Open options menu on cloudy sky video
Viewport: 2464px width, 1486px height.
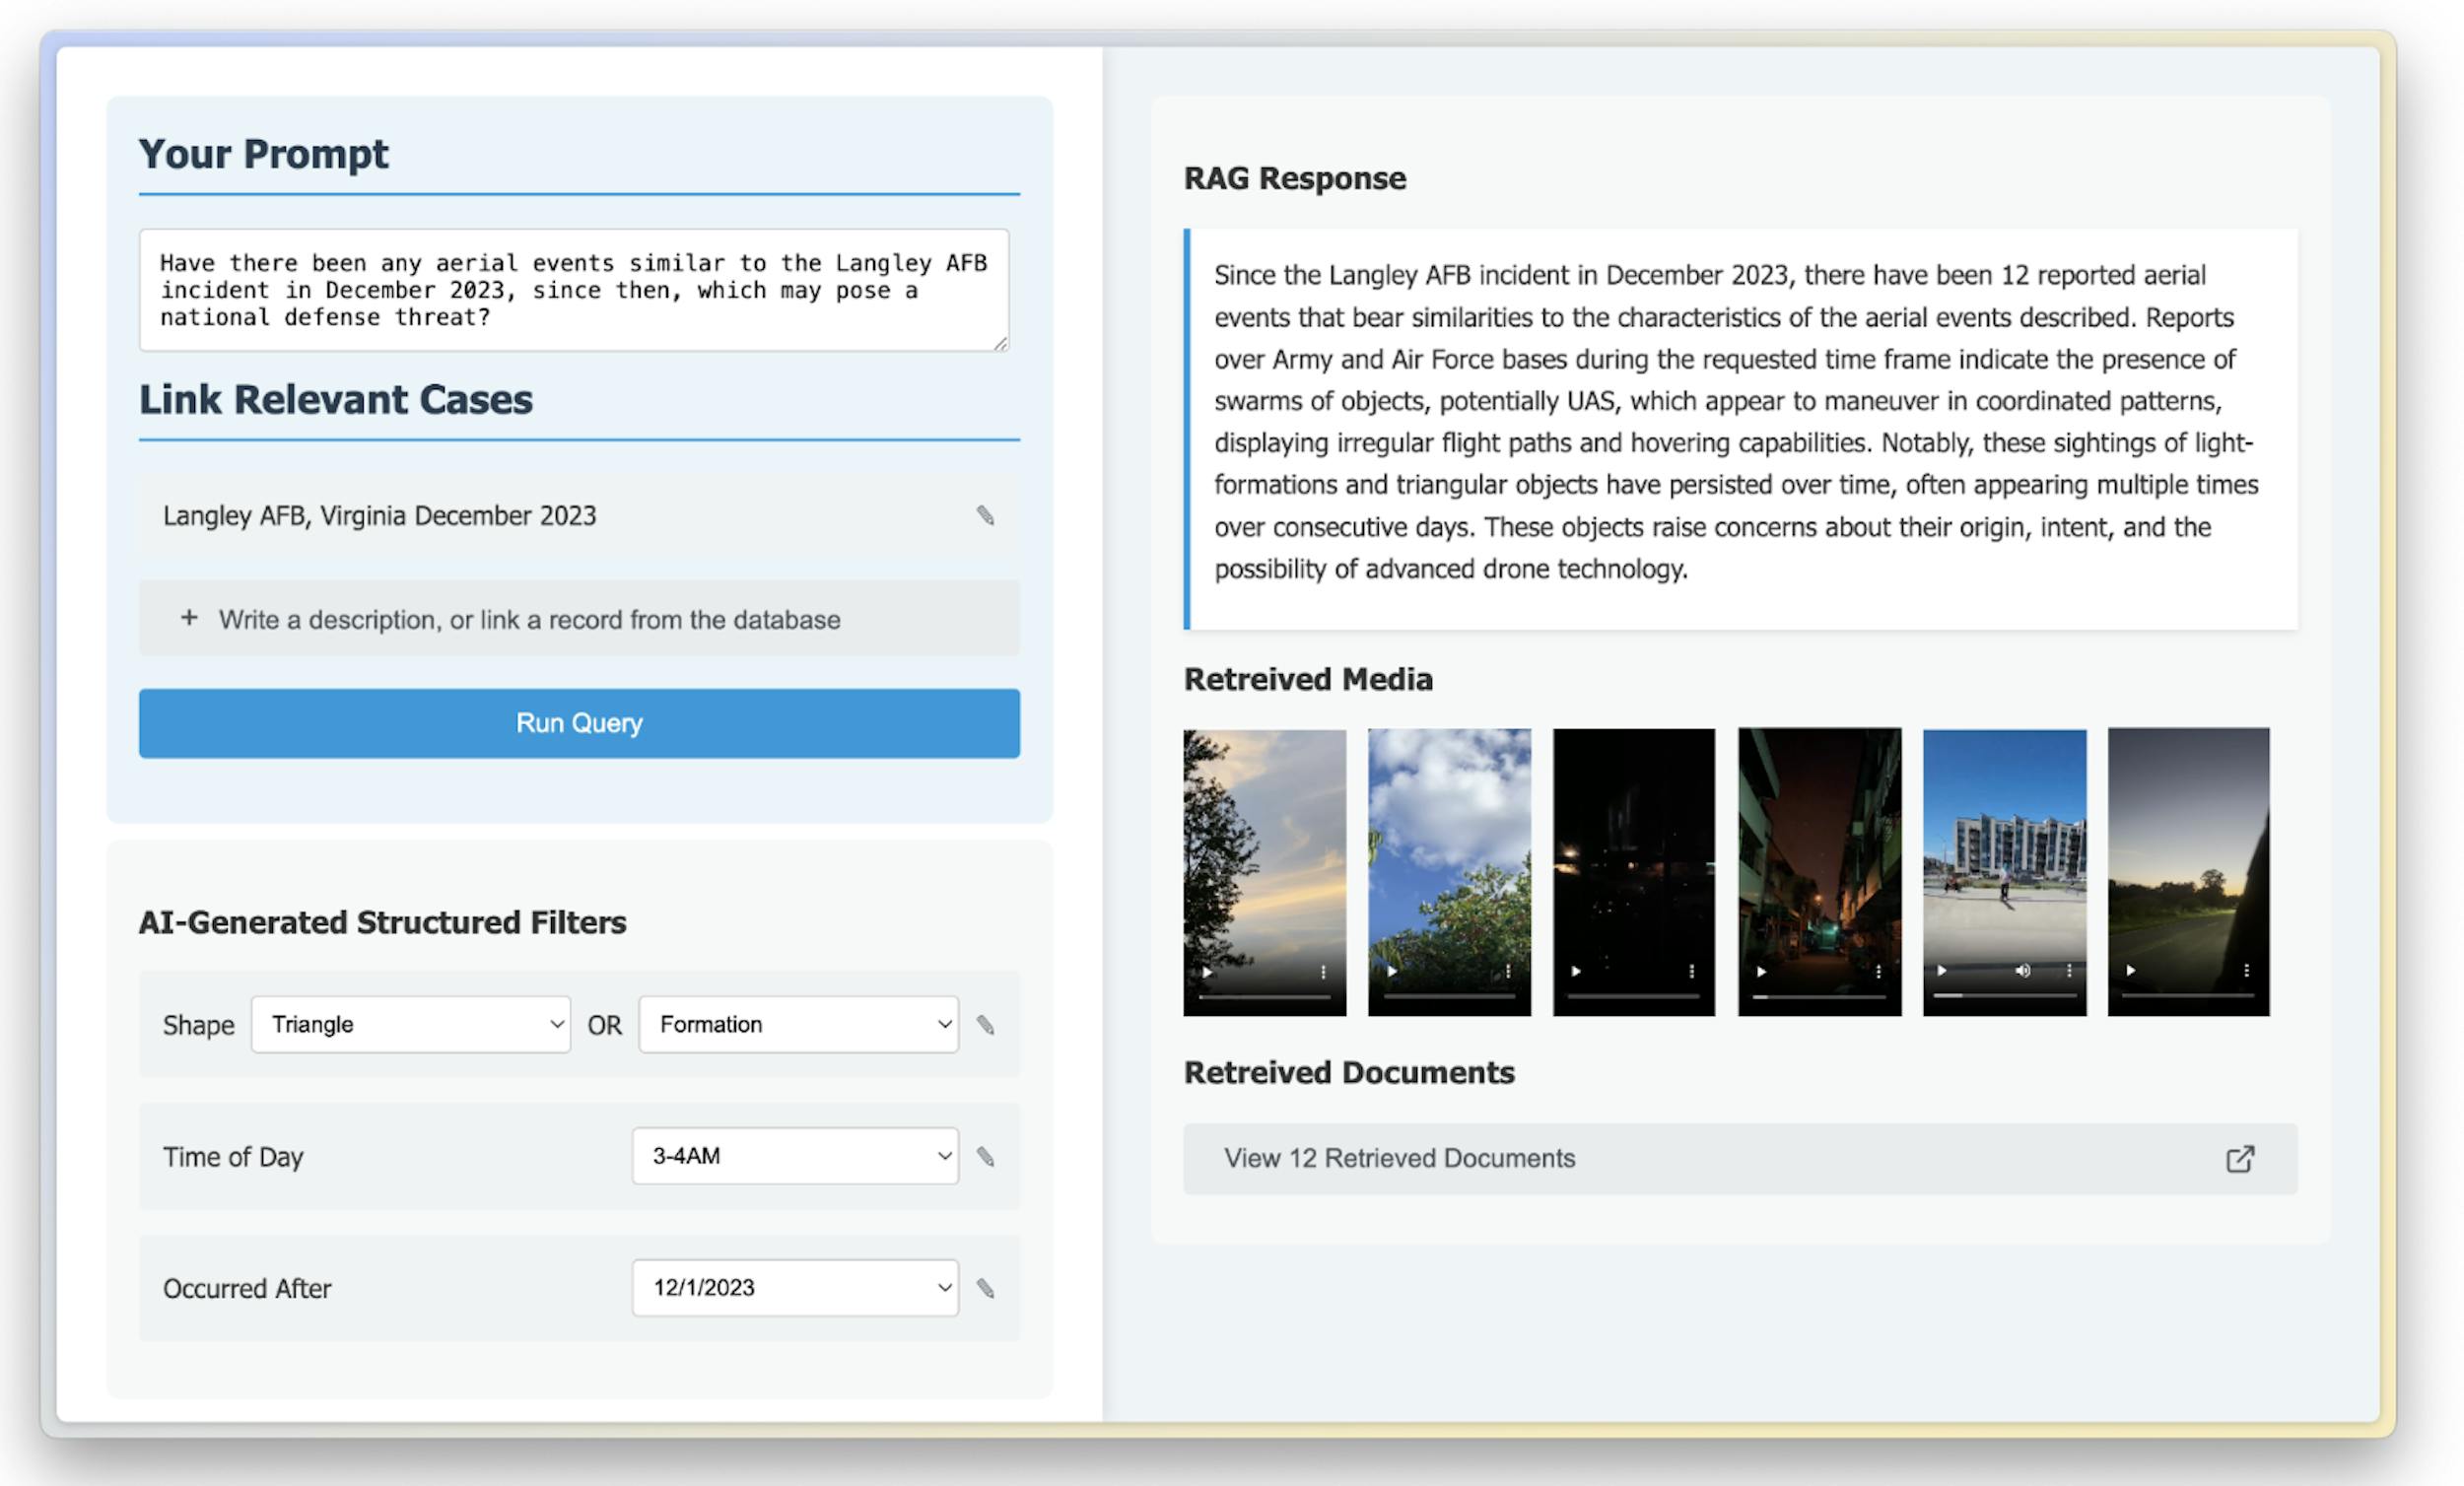[x=1507, y=971]
